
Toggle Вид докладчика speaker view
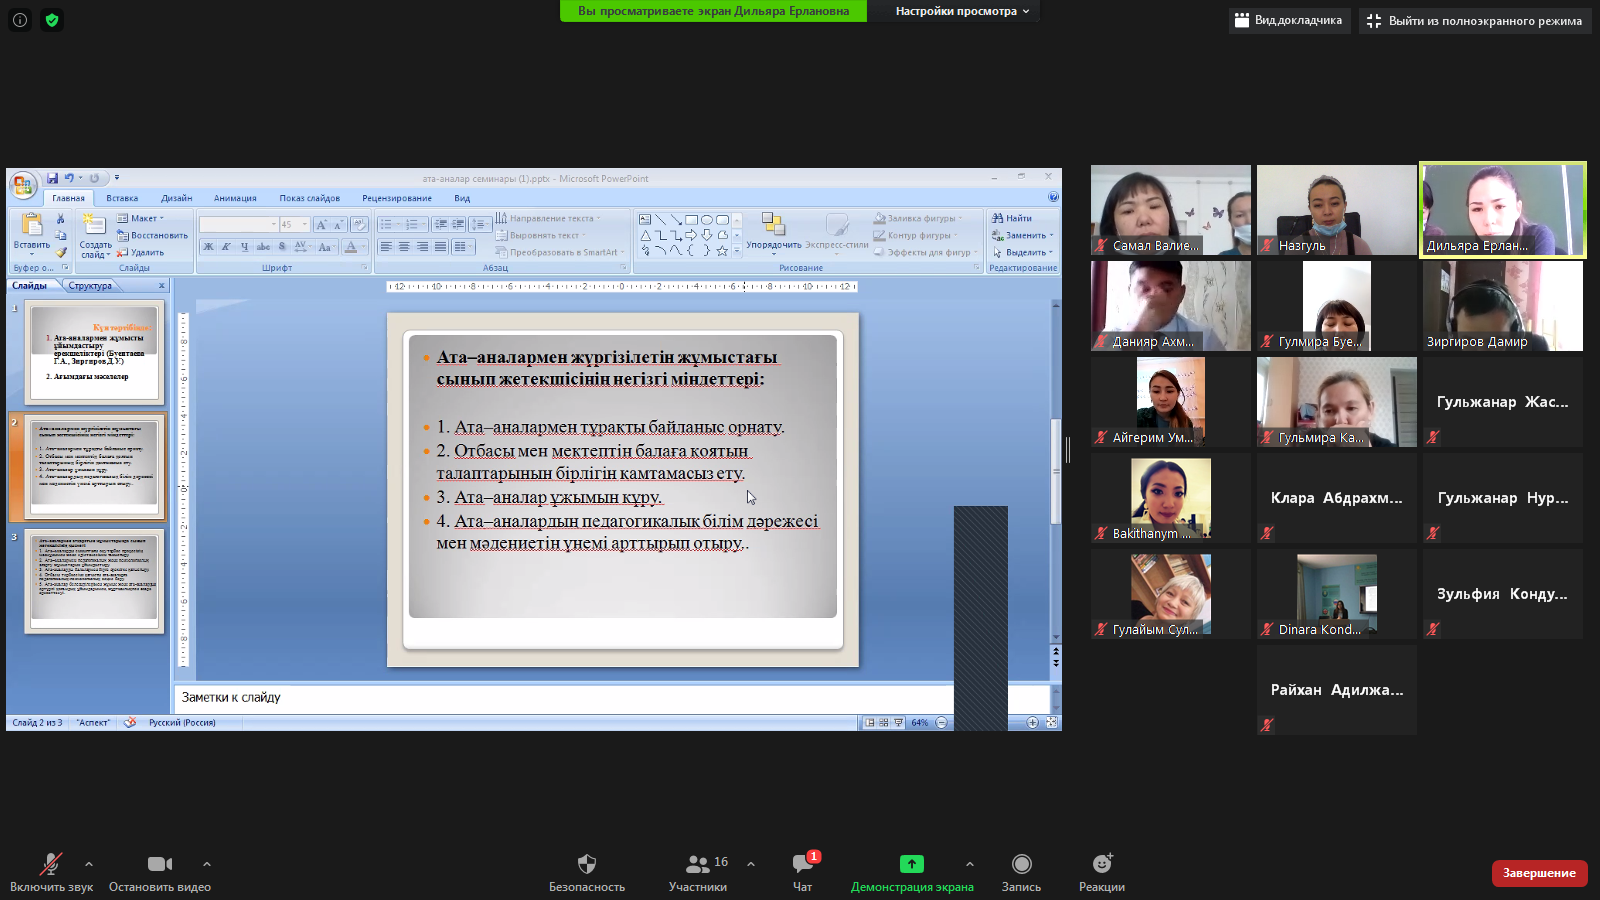click(x=1289, y=20)
